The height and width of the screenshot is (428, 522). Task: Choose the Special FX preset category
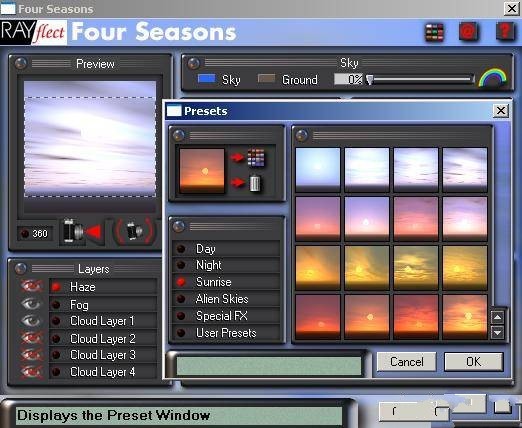pos(226,316)
